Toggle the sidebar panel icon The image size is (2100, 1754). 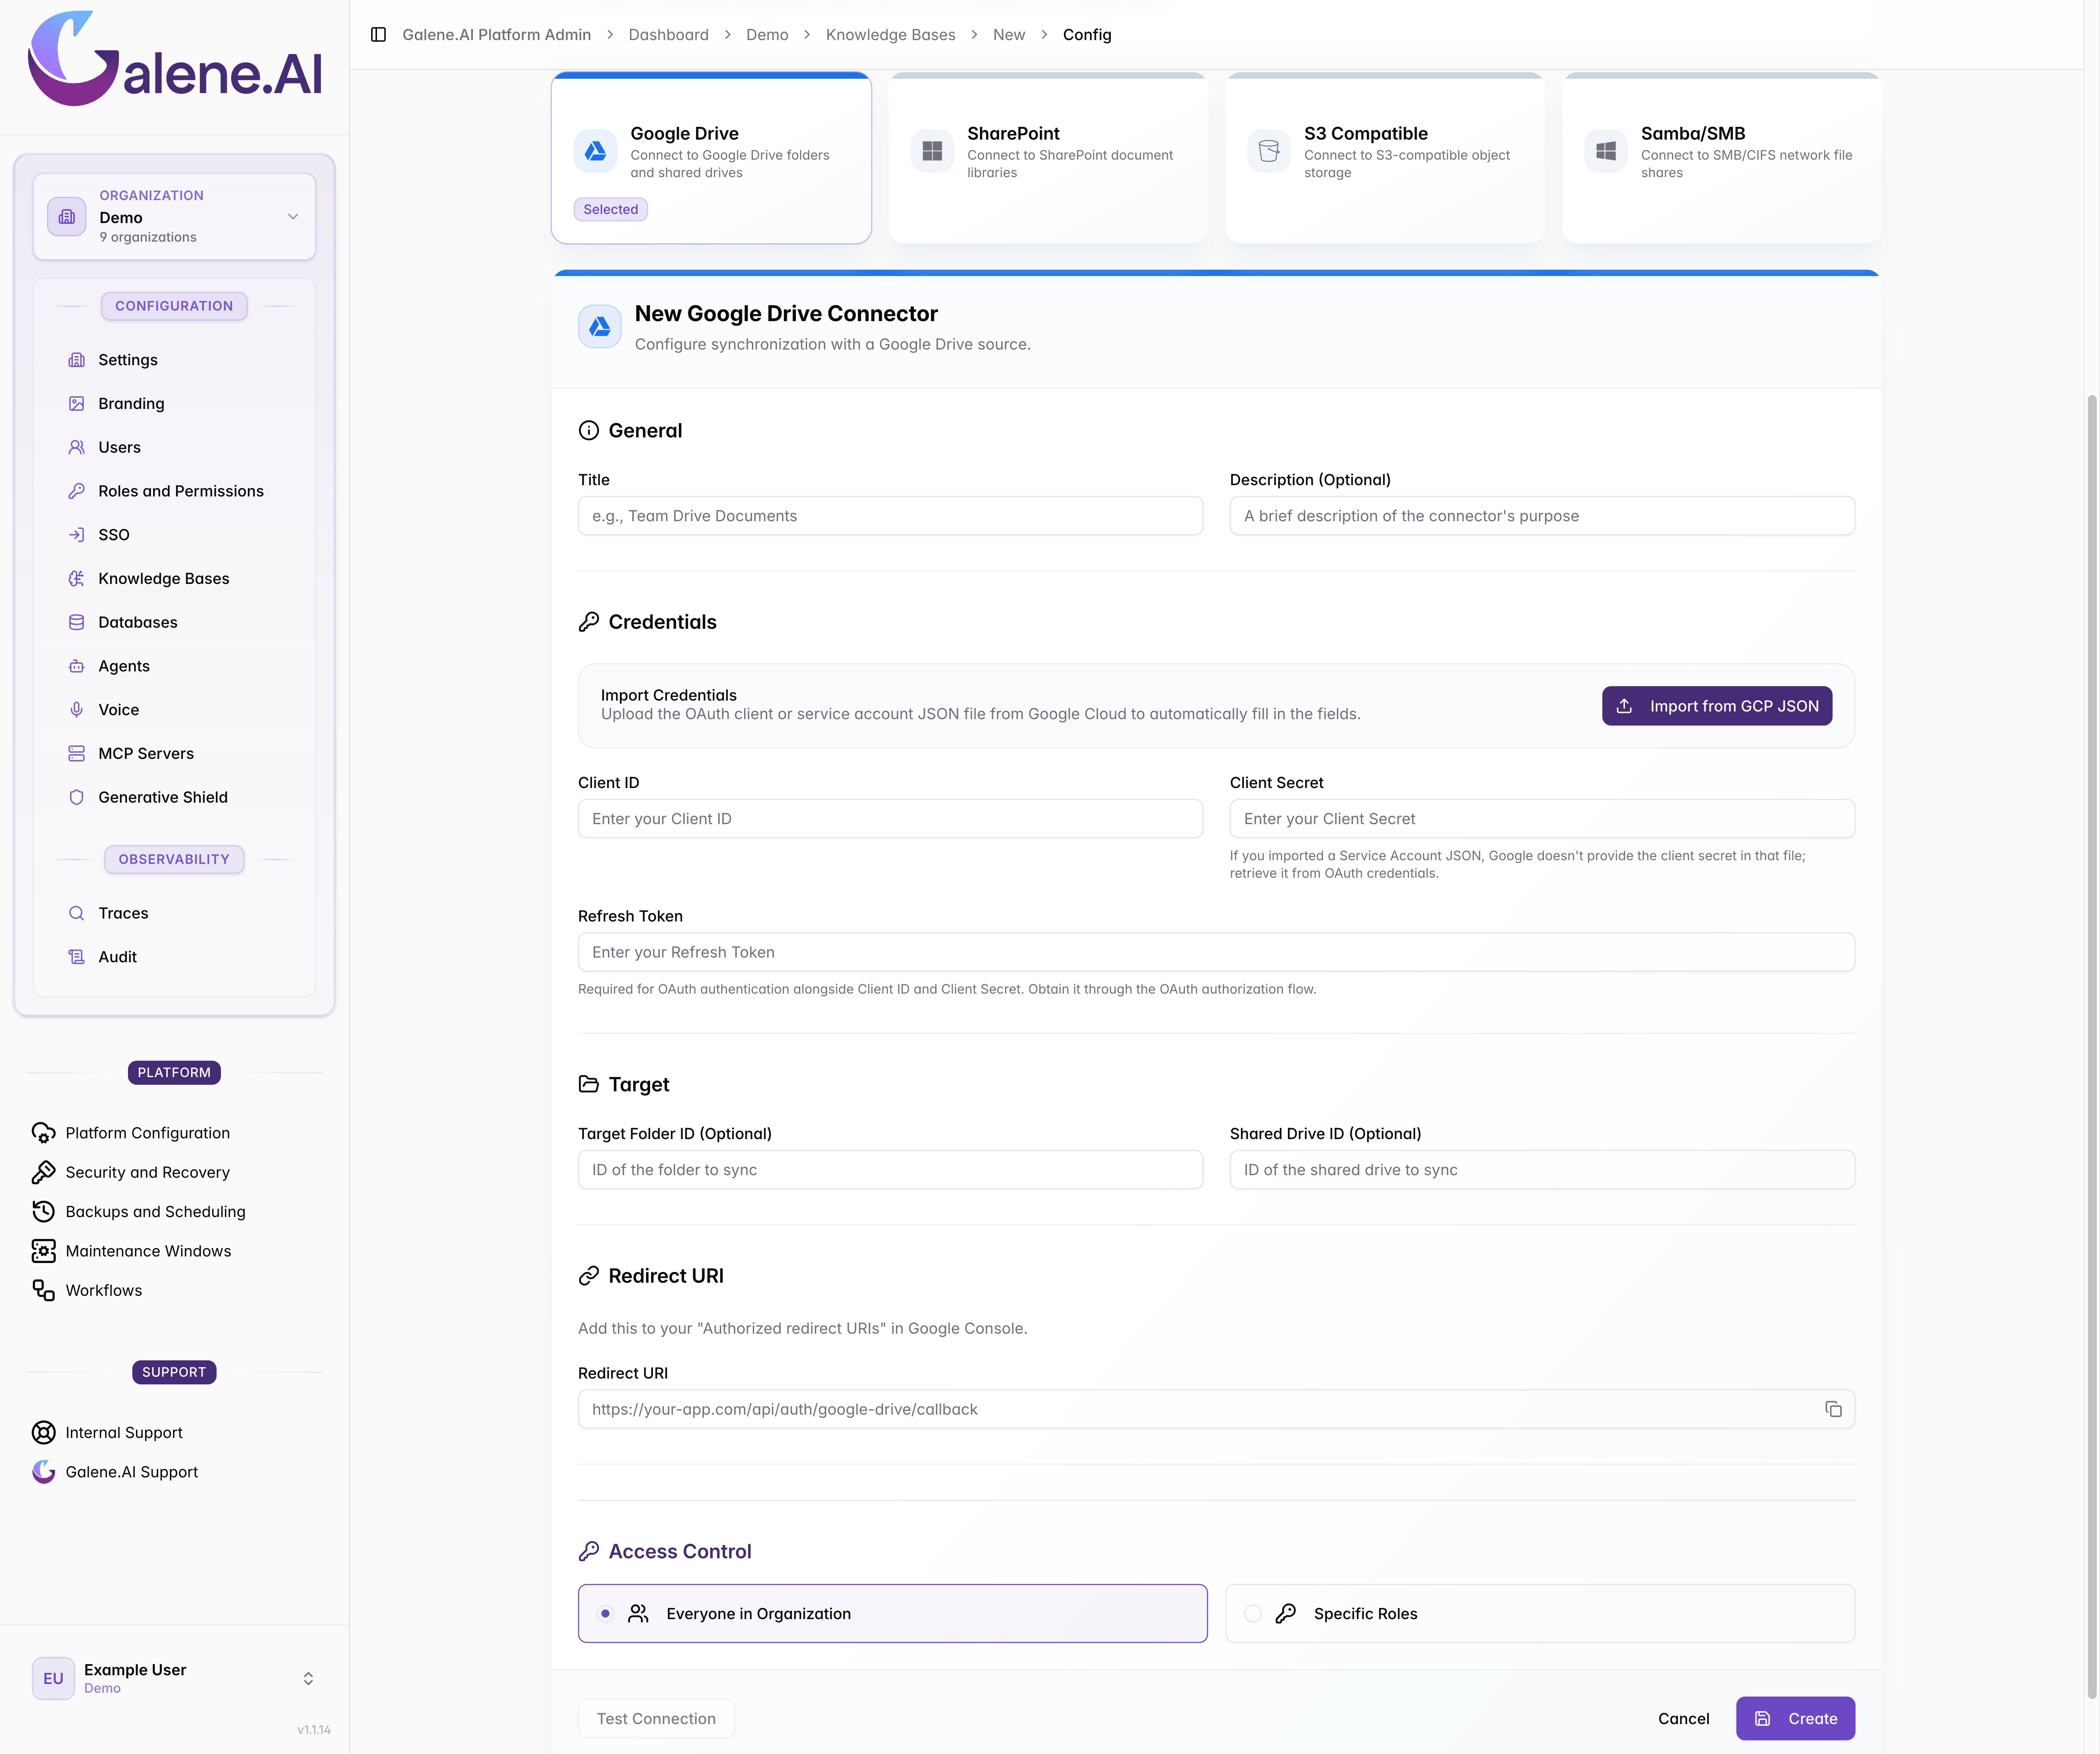(x=378, y=35)
